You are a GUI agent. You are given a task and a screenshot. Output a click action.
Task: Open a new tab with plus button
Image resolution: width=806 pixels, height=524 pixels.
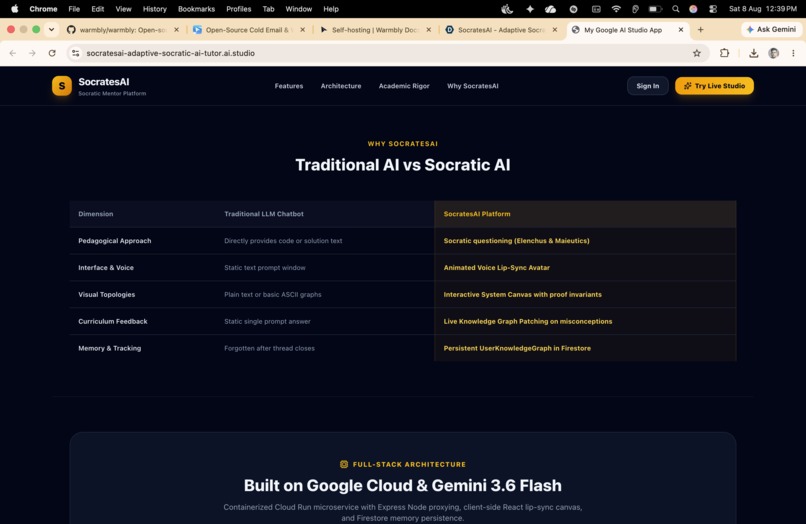[x=701, y=30]
